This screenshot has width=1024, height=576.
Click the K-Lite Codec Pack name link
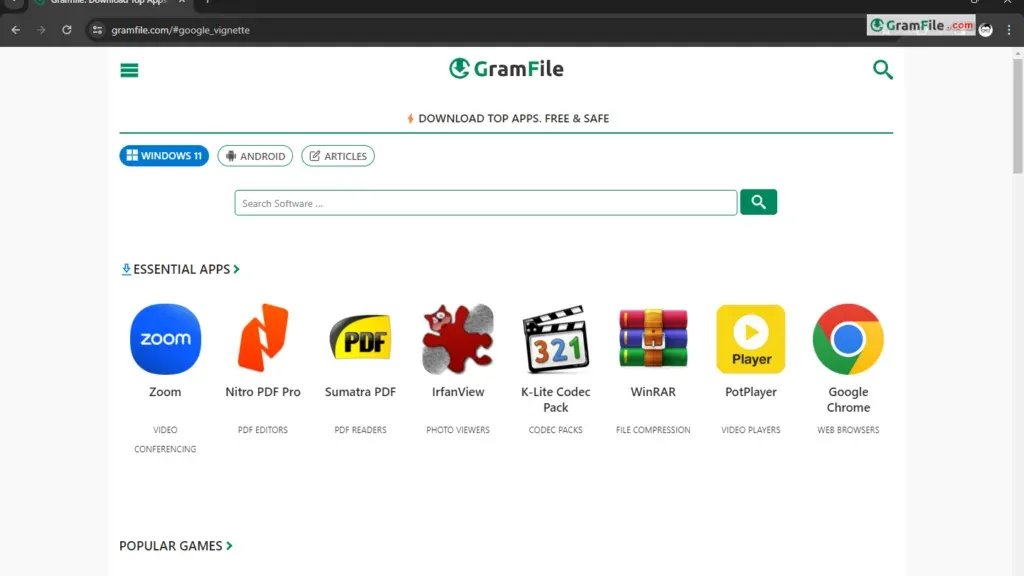click(x=556, y=400)
